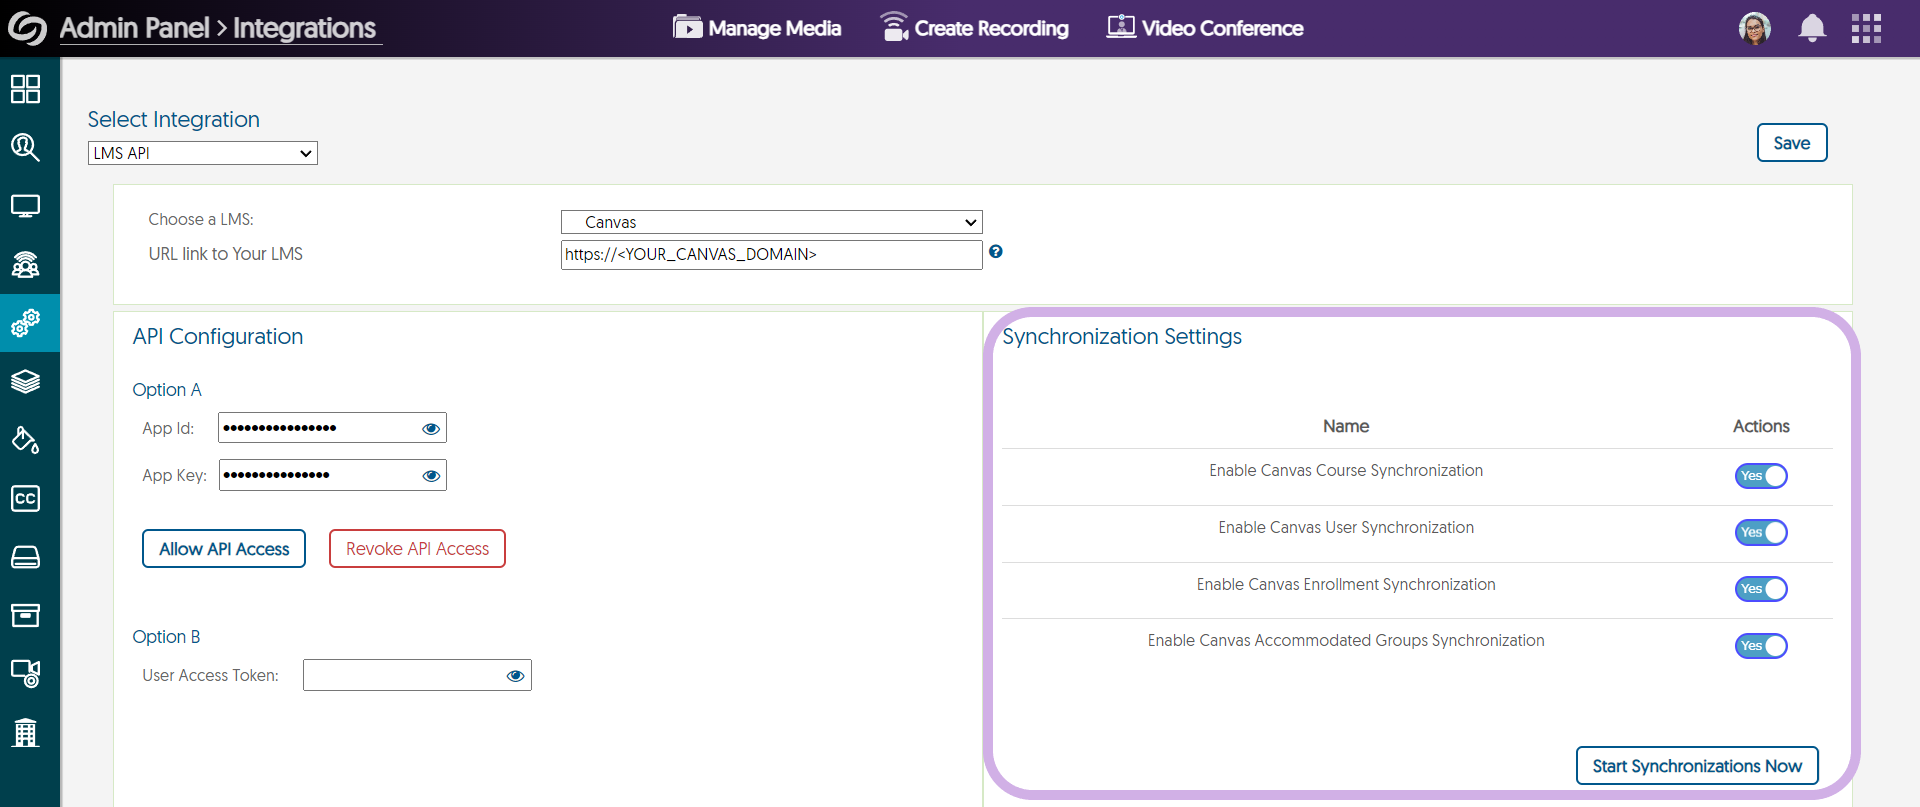Open the users group sidebar icon

(x=25, y=265)
